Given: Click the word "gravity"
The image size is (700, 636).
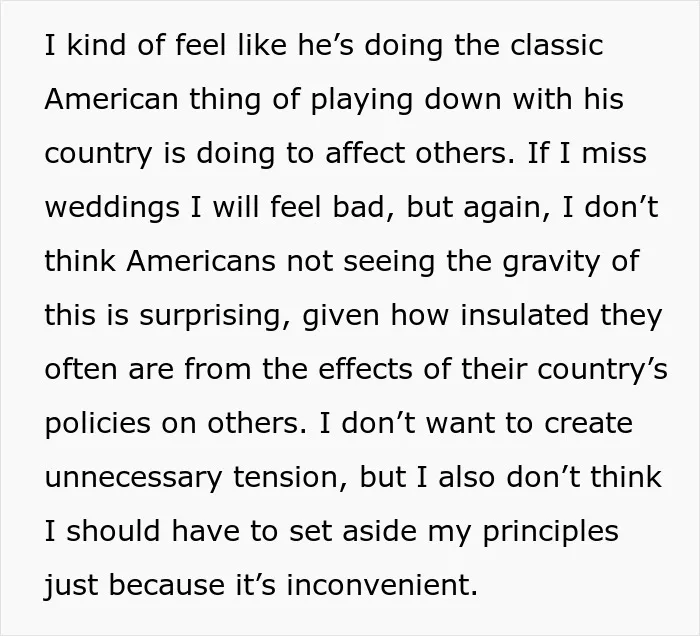Looking at the screenshot, I should 551,262.
